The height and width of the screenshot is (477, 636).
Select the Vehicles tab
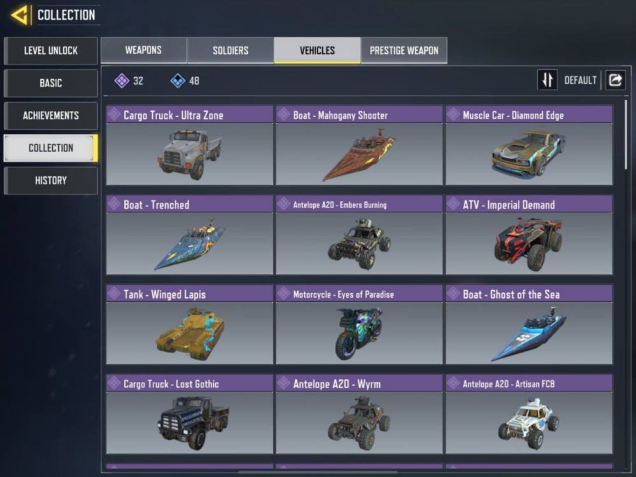pos(317,50)
